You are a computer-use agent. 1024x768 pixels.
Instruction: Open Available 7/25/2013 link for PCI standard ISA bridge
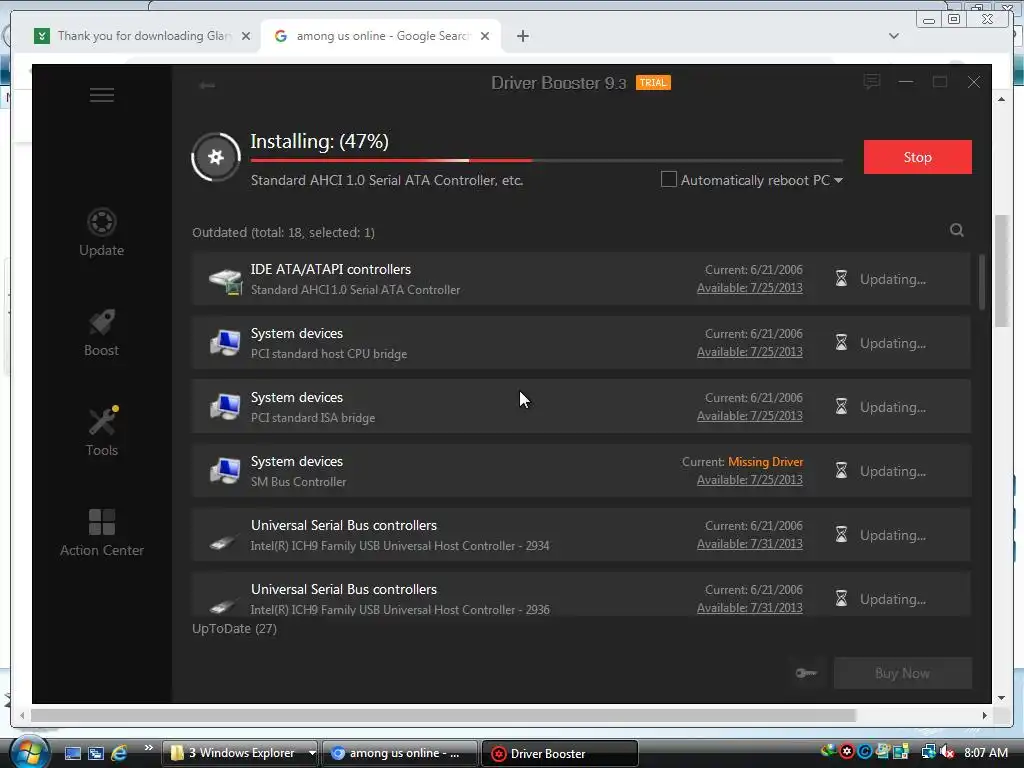point(750,416)
